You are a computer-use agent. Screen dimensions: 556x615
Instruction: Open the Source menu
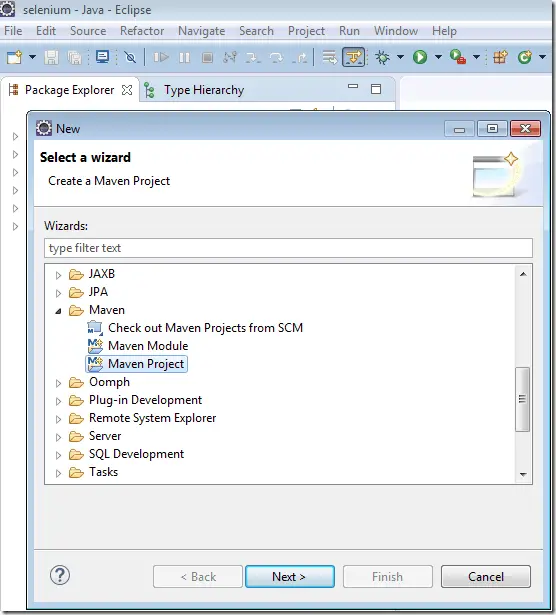click(x=88, y=31)
